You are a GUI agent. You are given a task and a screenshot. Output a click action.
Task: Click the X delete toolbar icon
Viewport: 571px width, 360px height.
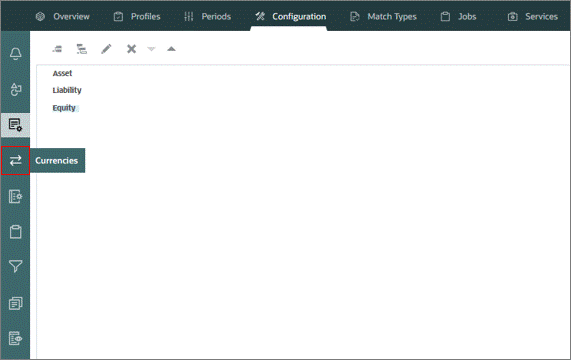(x=131, y=49)
